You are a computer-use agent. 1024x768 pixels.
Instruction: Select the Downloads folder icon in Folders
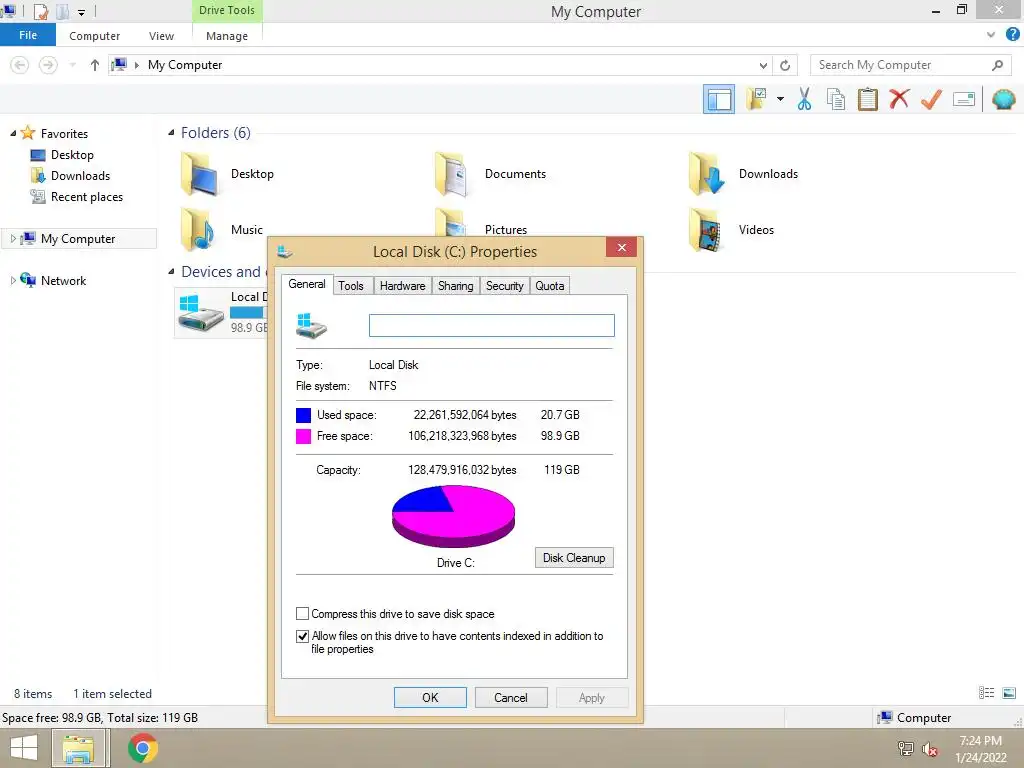pyautogui.click(x=707, y=174)
